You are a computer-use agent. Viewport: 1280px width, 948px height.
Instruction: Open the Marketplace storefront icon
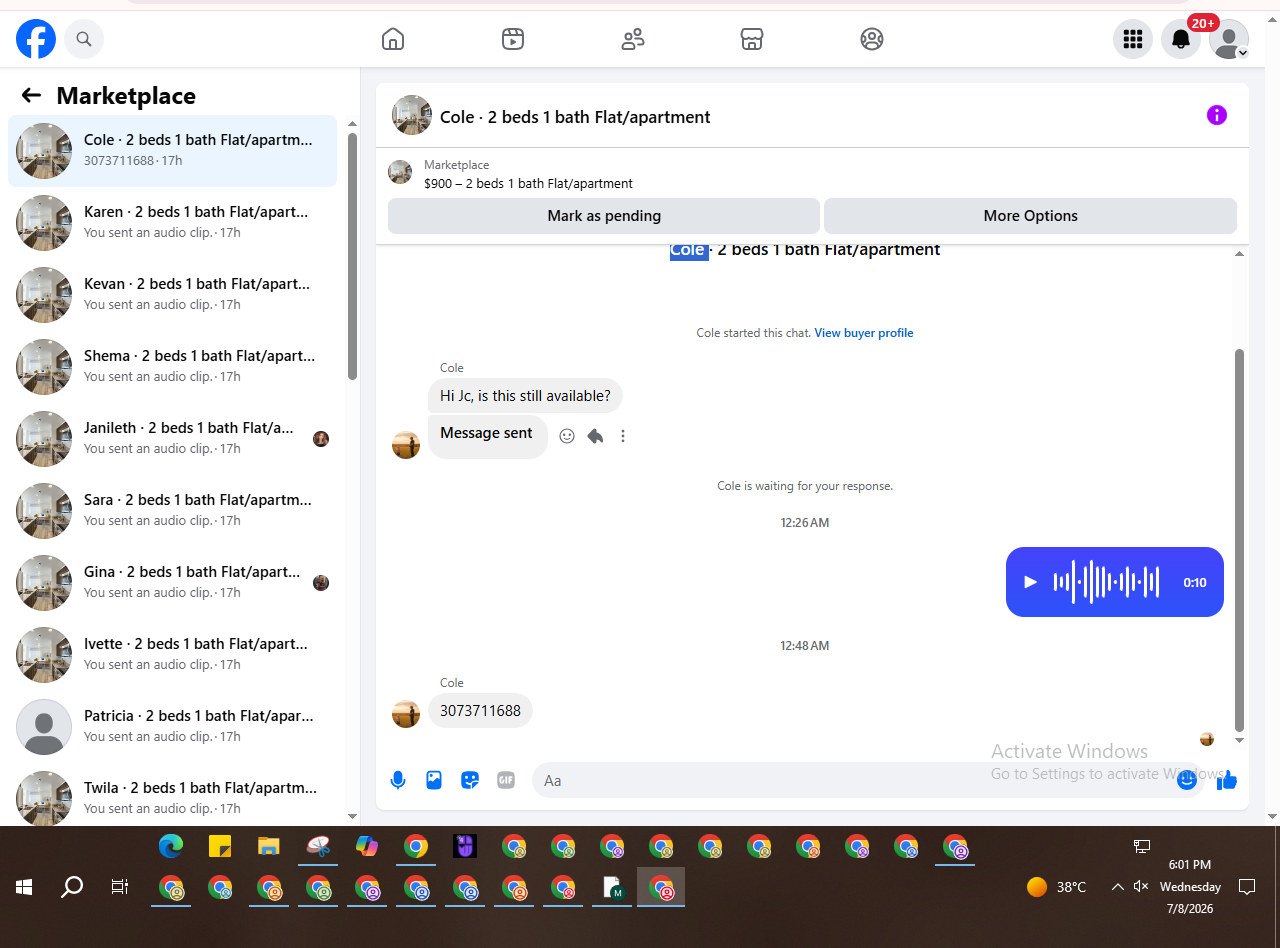pos(752,39)
